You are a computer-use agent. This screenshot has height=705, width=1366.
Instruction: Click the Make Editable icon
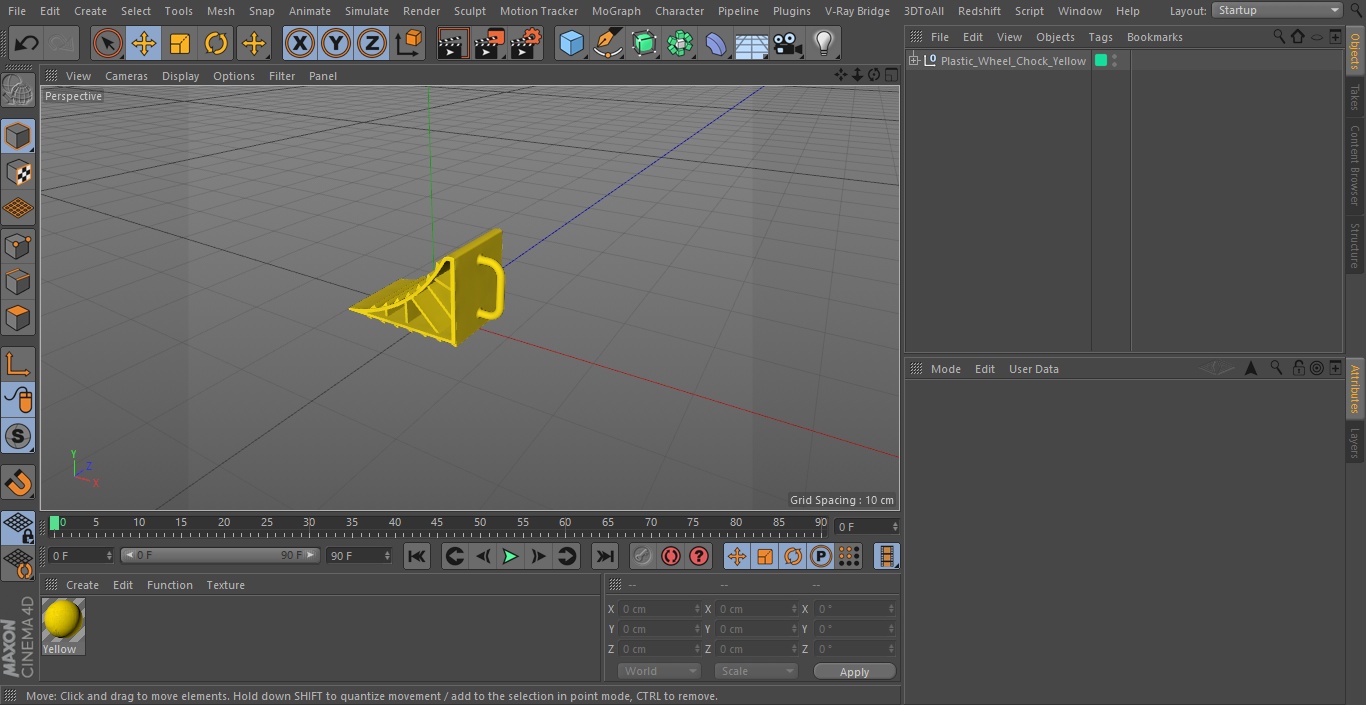click(x=18, y=91)
